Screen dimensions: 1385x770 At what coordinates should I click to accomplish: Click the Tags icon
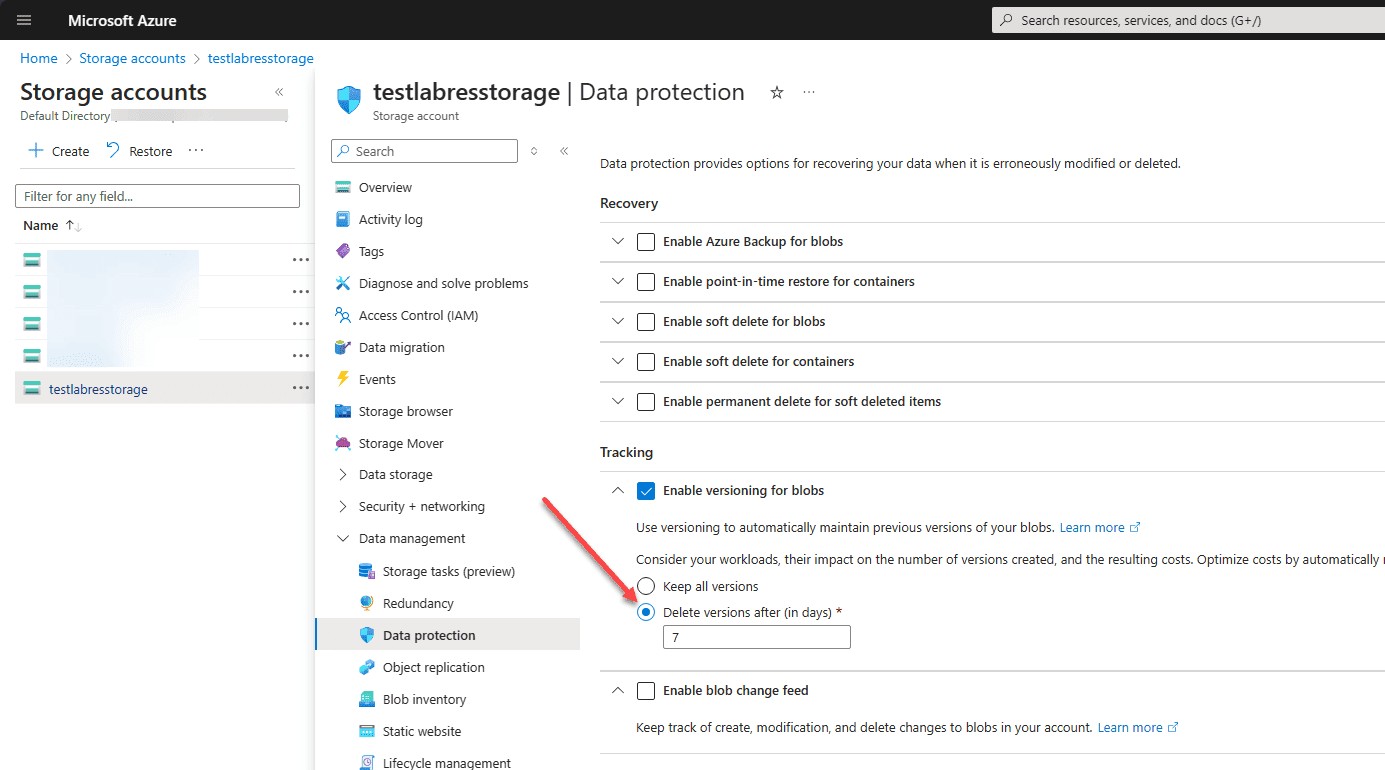[x=343, y=251]
